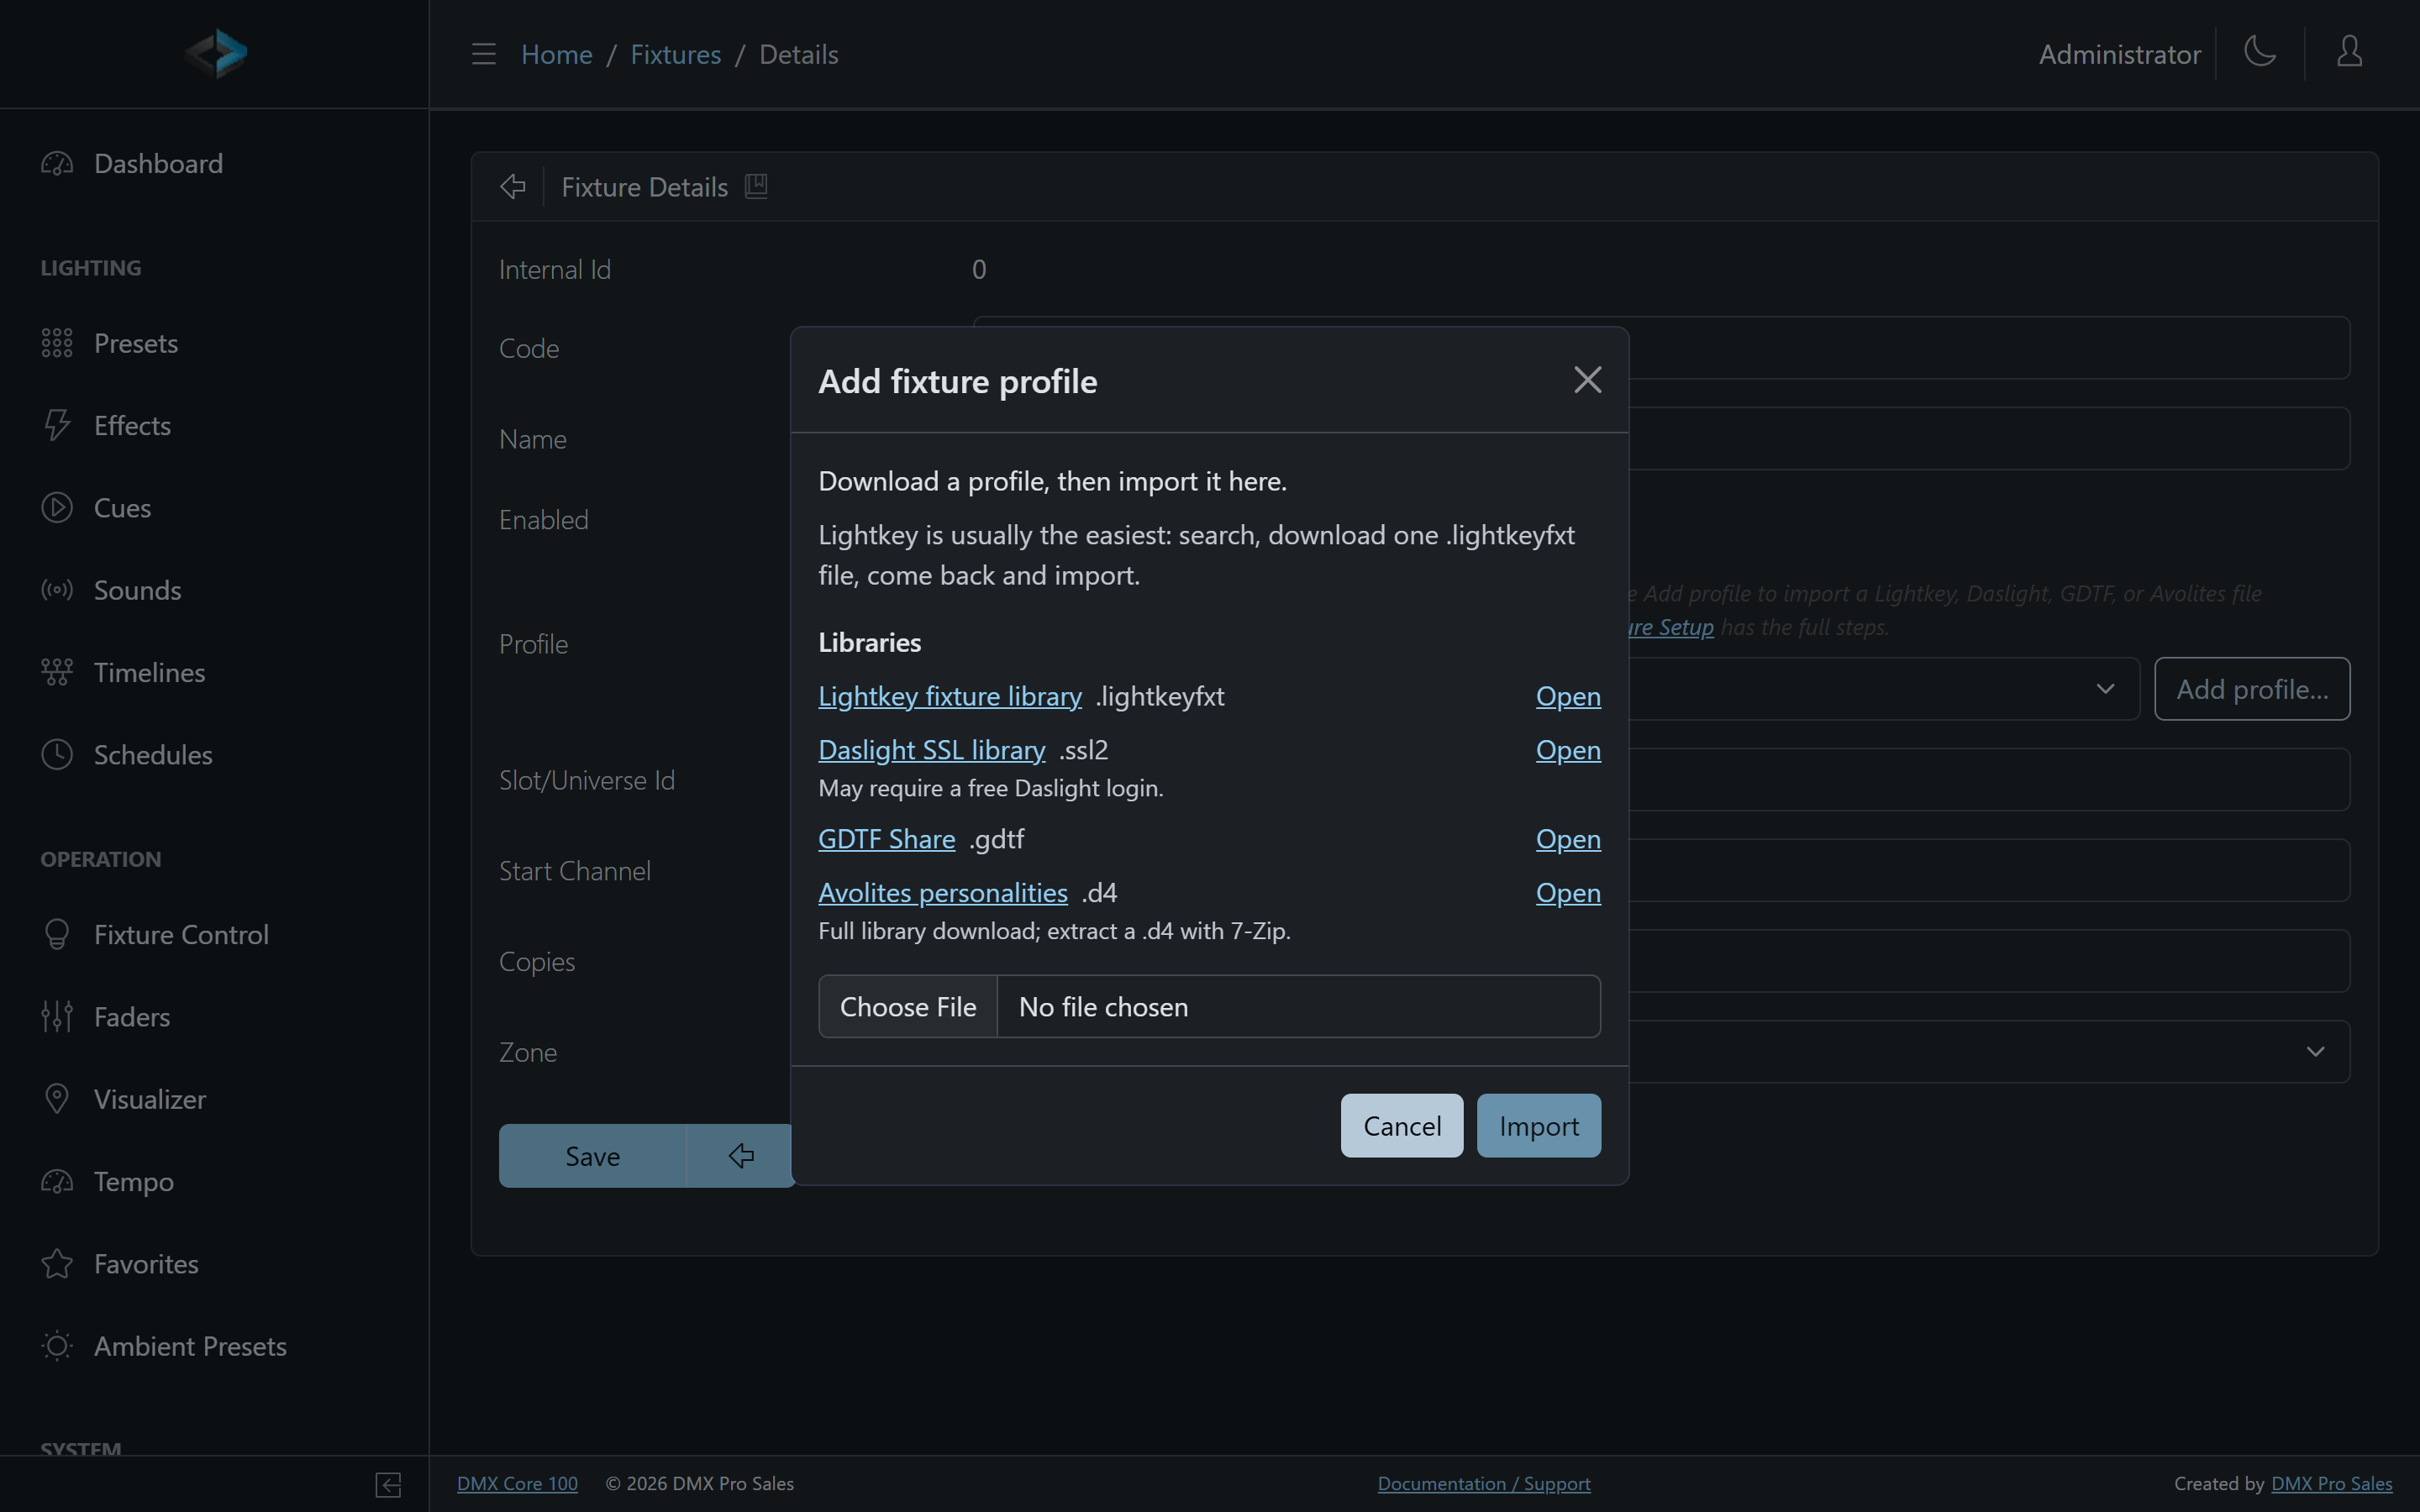
Task: Click the Sounds broadcast icon
Action: (x=57, y=590)
